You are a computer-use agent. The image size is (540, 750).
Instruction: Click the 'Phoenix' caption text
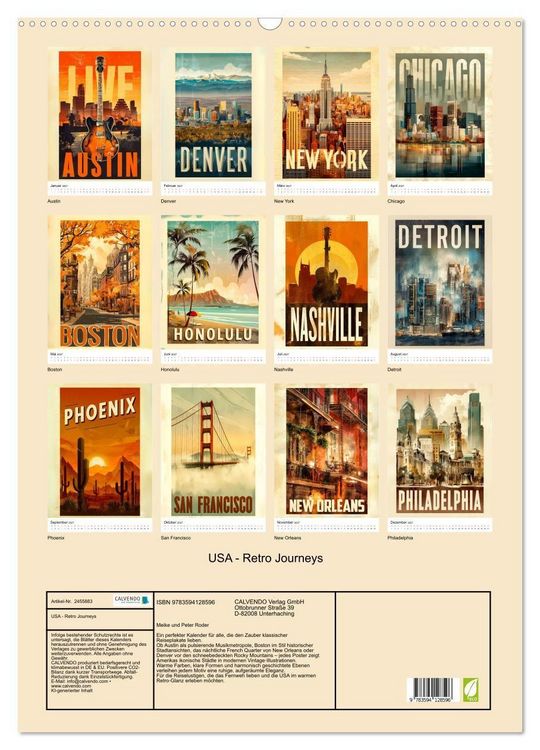click(x=56, y=538)
